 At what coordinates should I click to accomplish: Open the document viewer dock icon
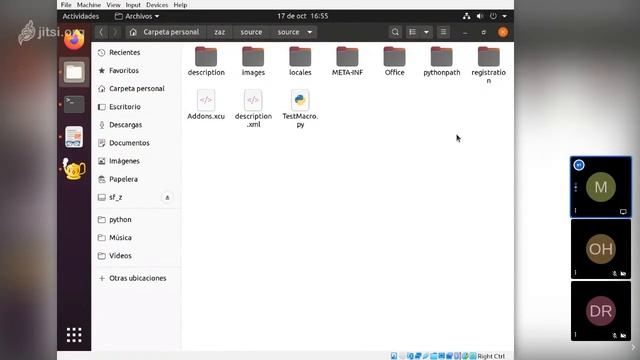point(74,137)
